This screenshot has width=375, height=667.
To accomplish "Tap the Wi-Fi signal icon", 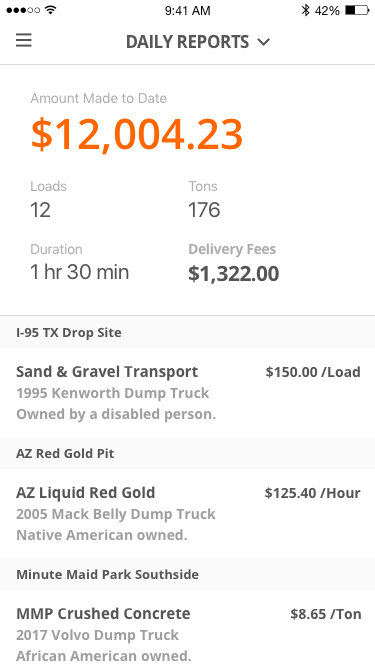I will 51,10.
